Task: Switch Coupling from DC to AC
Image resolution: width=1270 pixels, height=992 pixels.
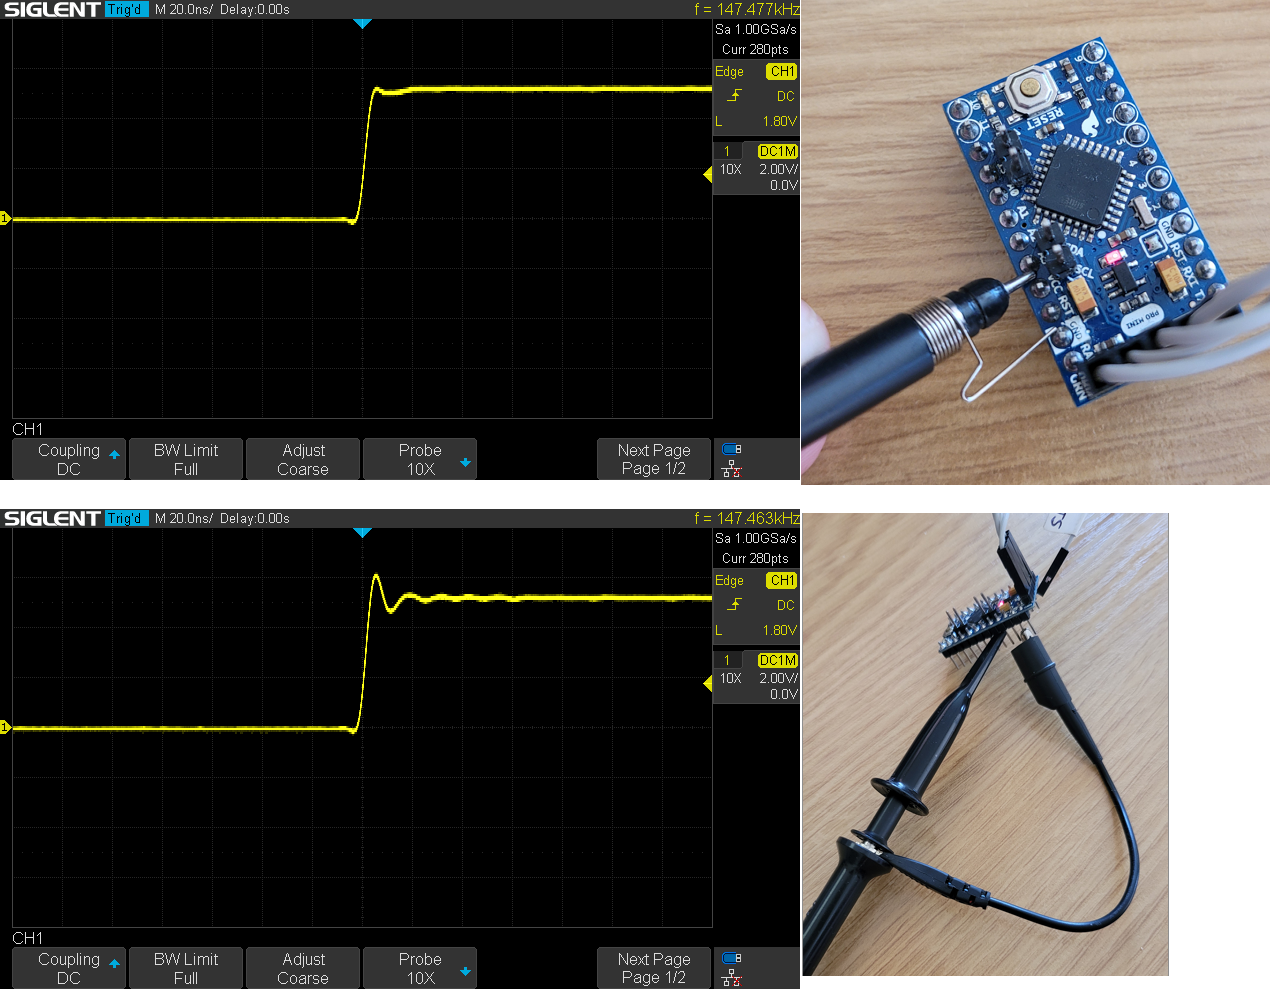Action: click(x=68, y=458)
